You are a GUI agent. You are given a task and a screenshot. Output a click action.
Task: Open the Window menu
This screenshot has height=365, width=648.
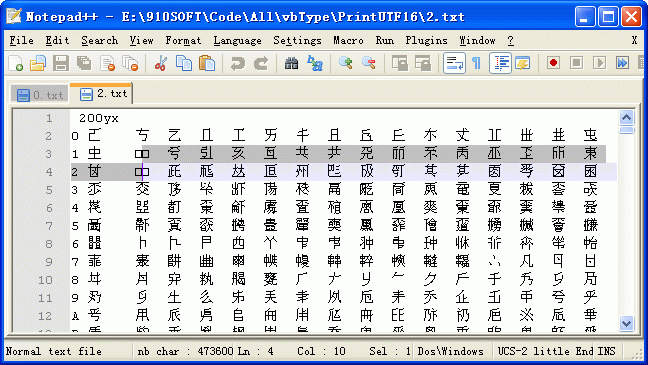click(477, 41)
